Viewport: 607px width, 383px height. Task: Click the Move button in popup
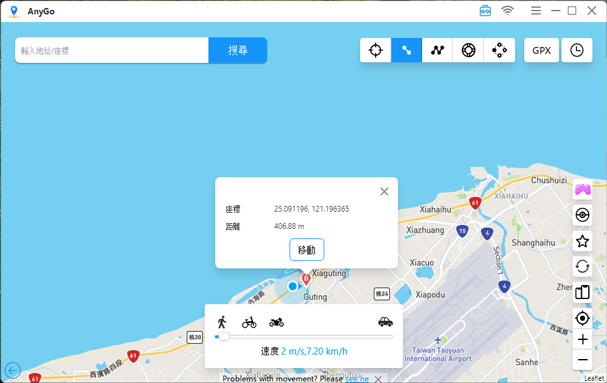coord(307,250)
